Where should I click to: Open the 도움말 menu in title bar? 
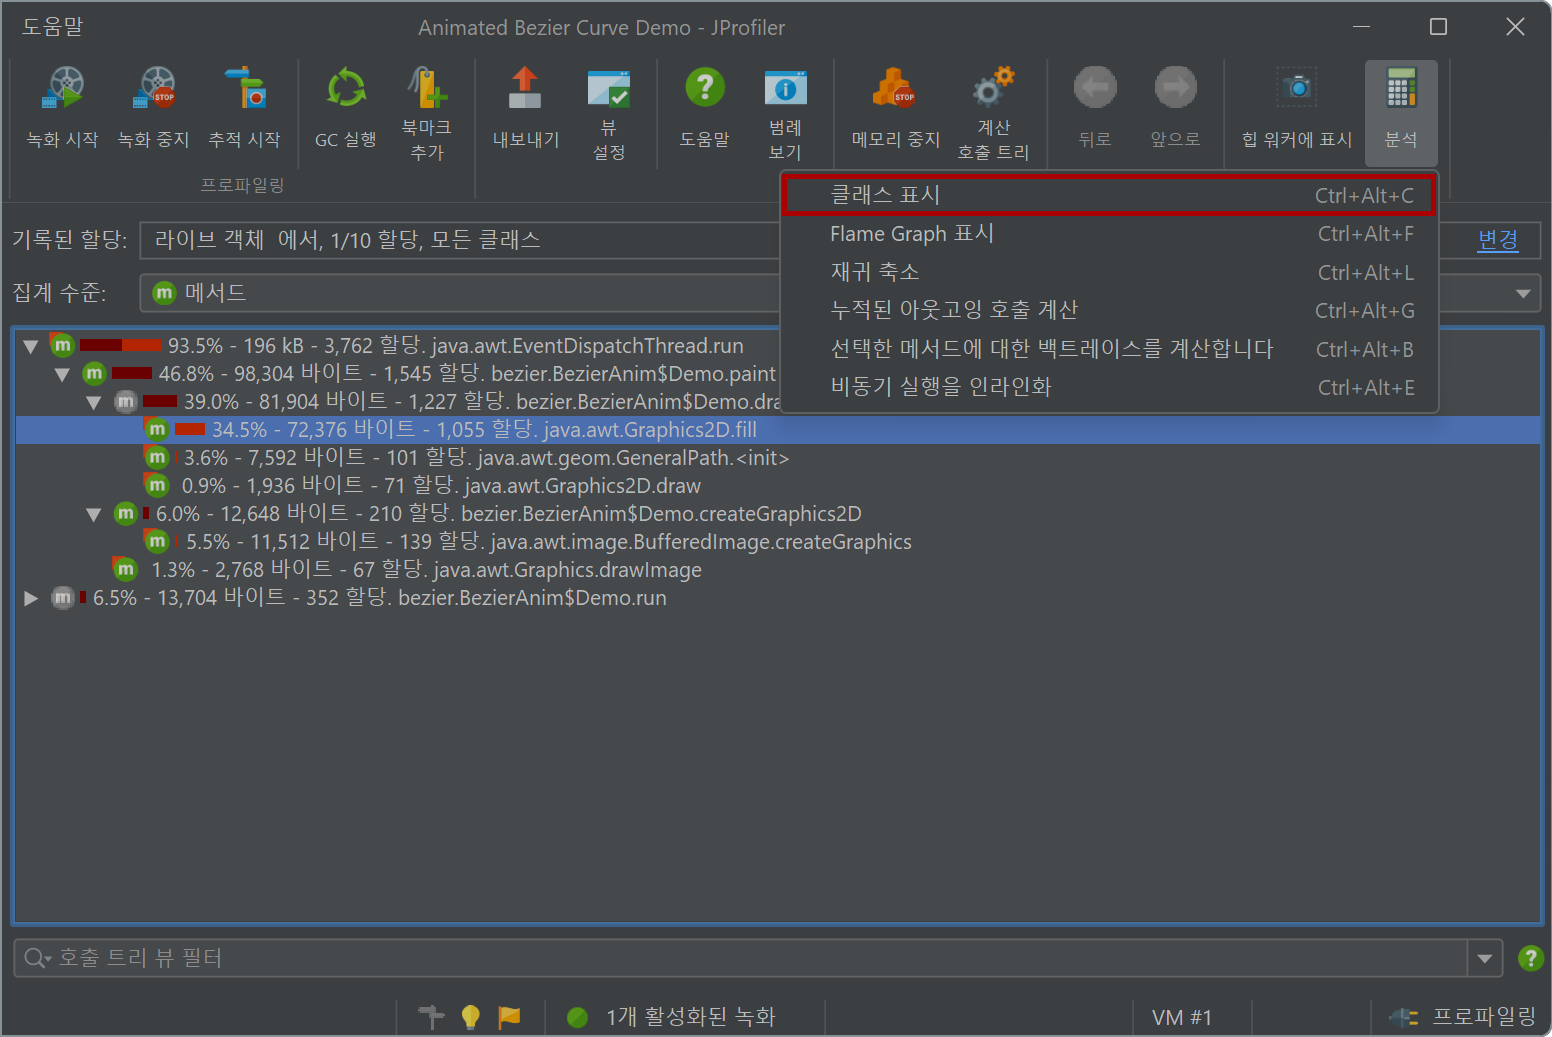[53, 27]
